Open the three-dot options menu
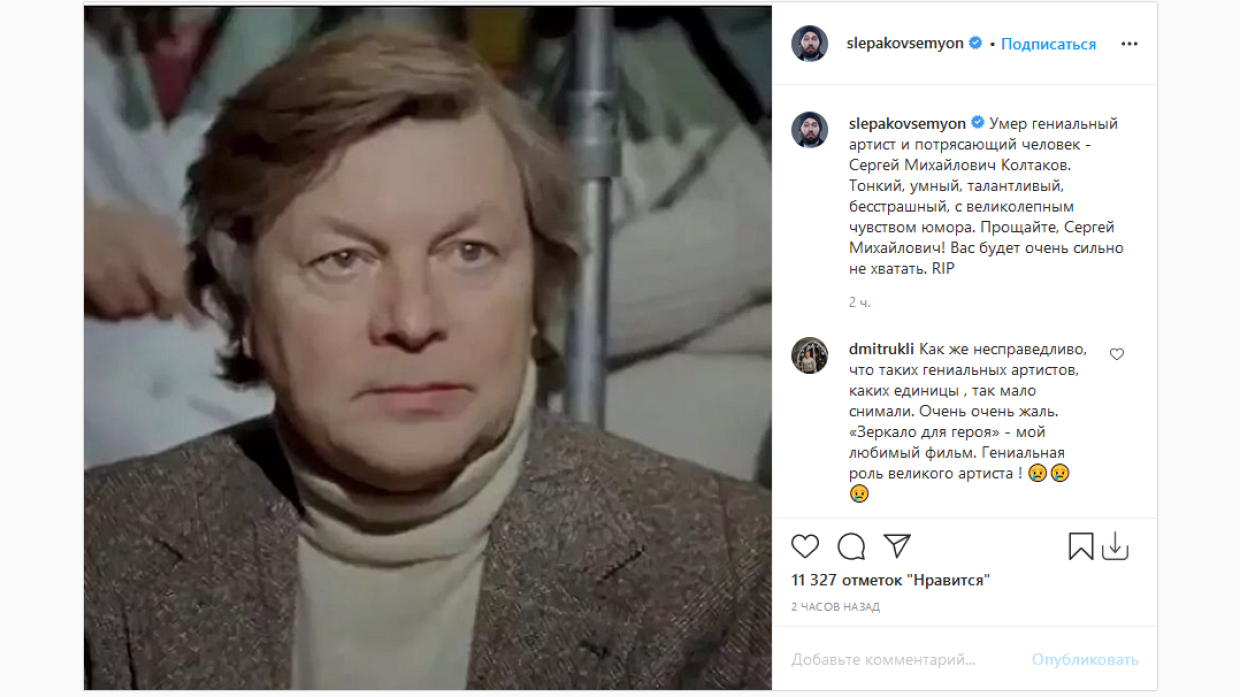 tap(1129, 44)
